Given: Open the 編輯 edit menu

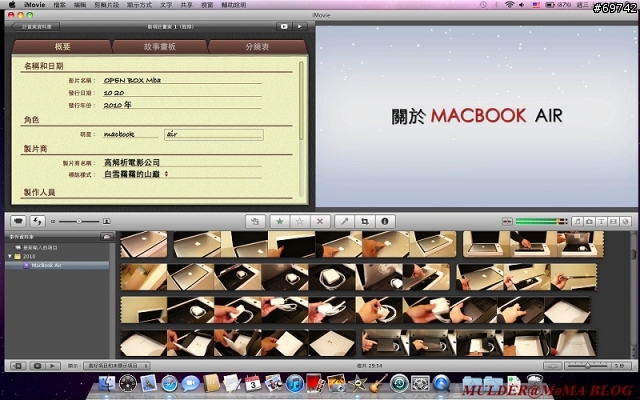Looking at the screenshot, I should [80, 5].
